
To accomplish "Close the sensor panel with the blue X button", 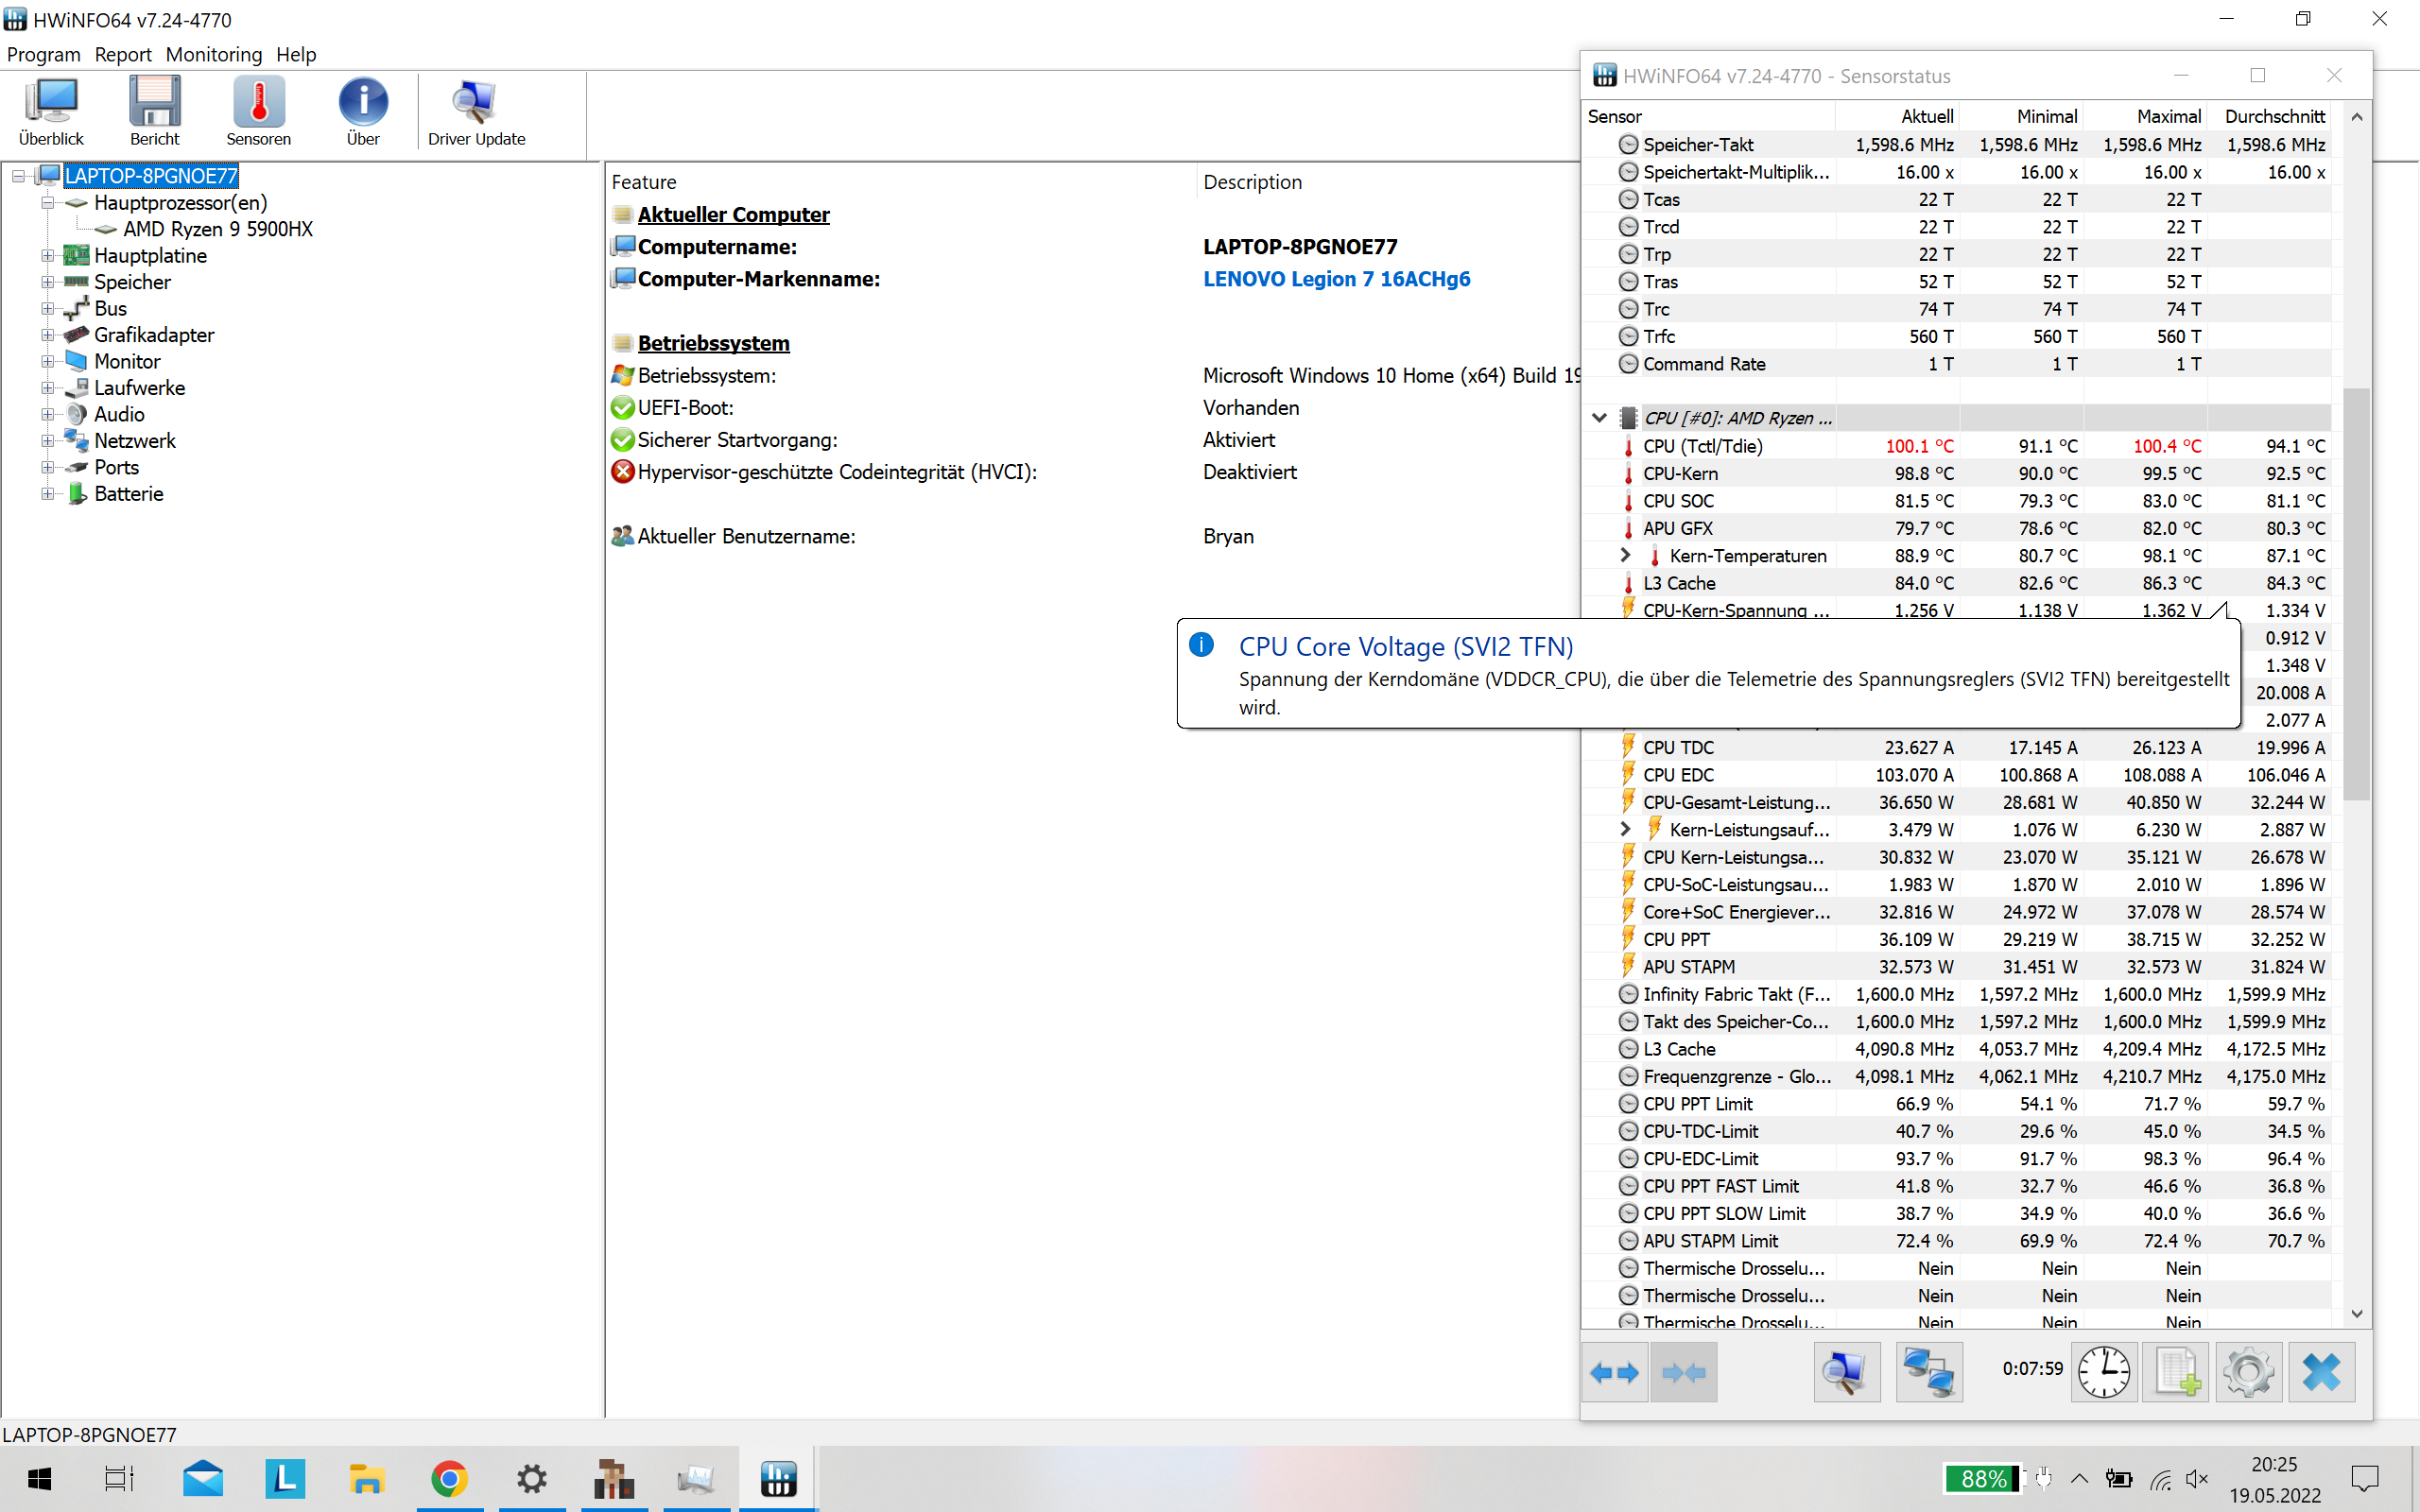I will pos(2321,1372).
